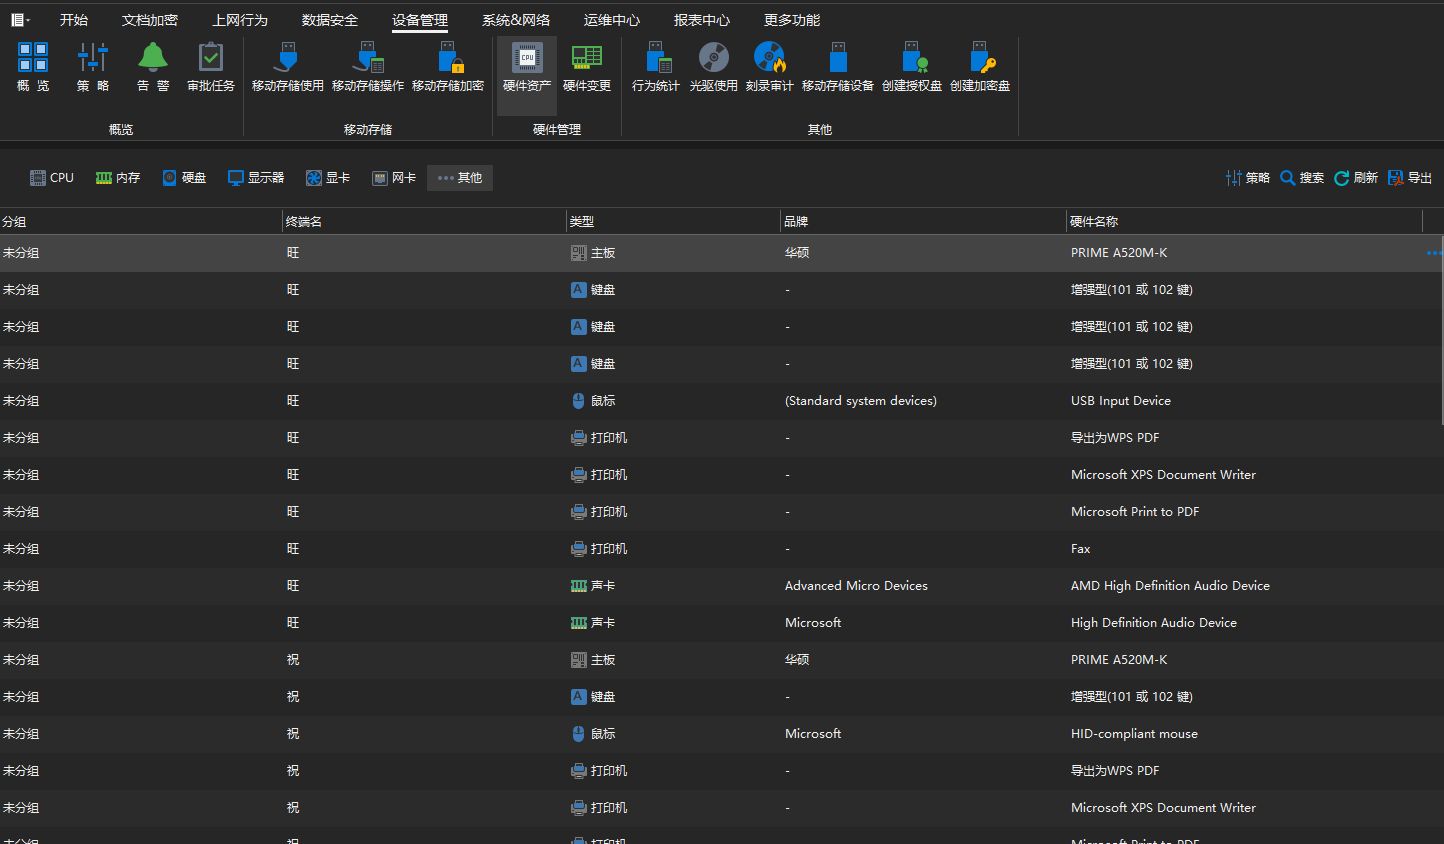The image size is (1444, 844).
Task: Switch to the 系统&网络 tab
Action: tap(516, 20)
